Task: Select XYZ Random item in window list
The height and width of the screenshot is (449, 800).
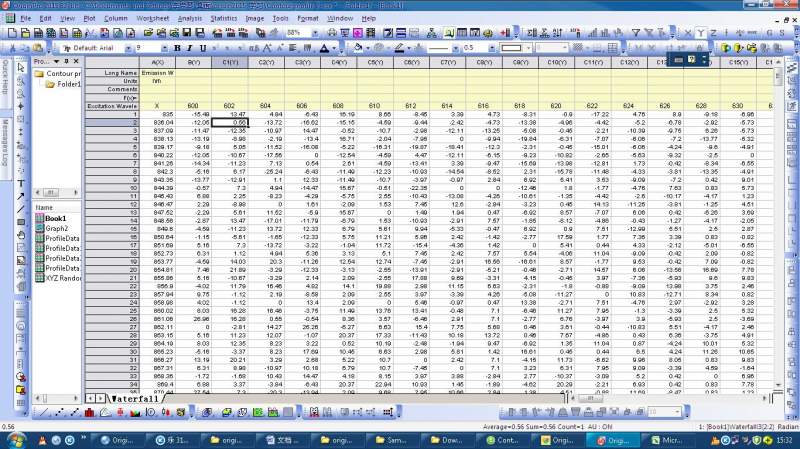Action: click(x=58, y=278)
